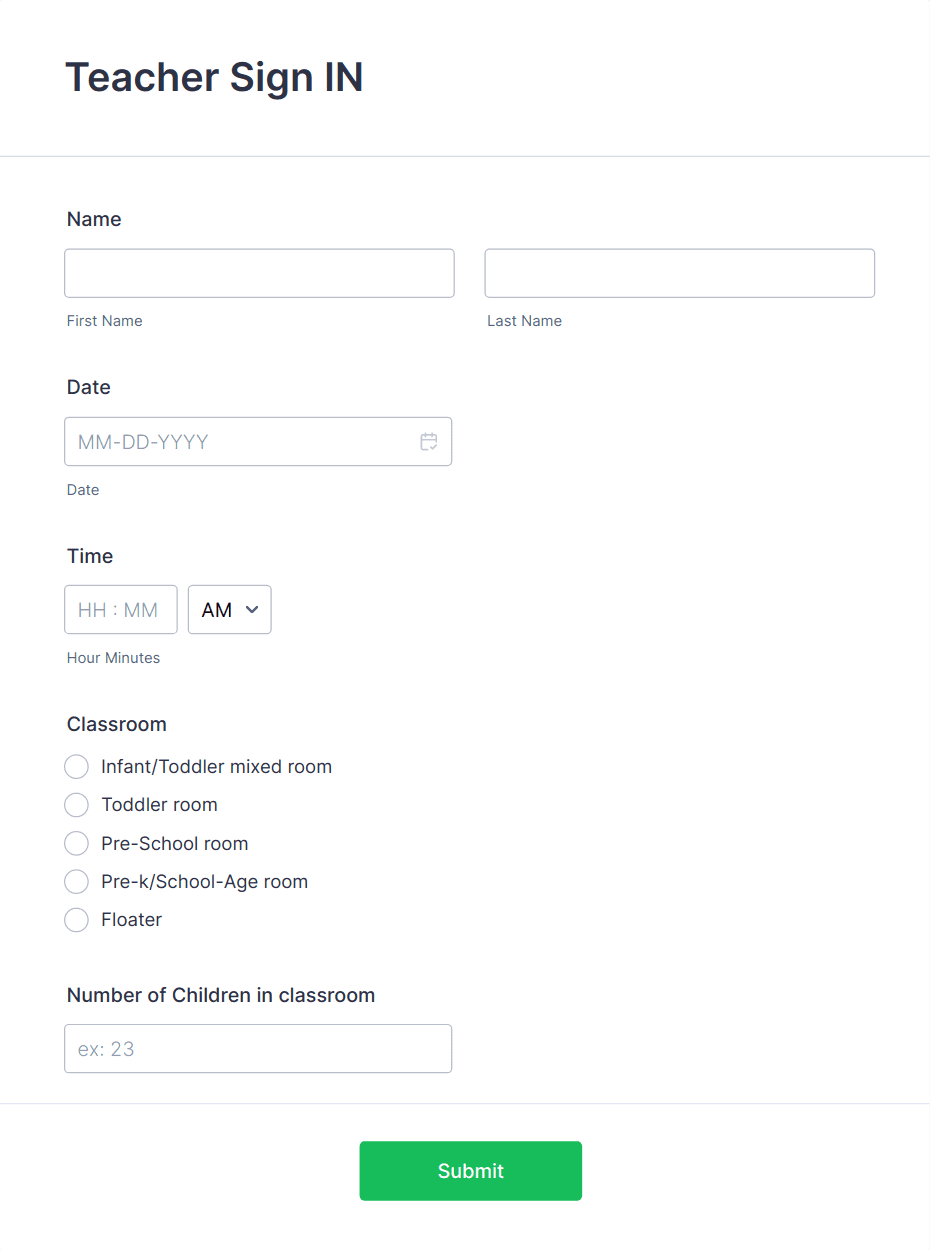The width and height of the screenshot is (930, 1250).
Task: Mark yourself as a Floater
Action: pos(76,920)
